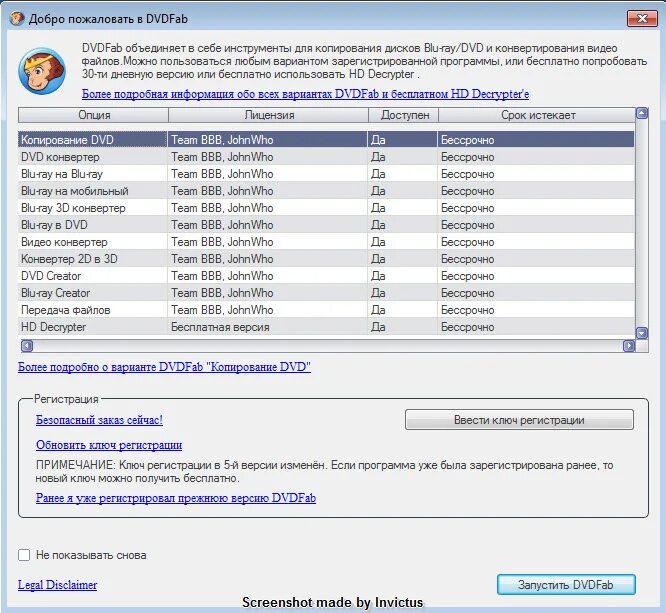Select the 'Blu-ray на Blu-ray' row
This screenshot has width=666, height=613.
(326, 174)
